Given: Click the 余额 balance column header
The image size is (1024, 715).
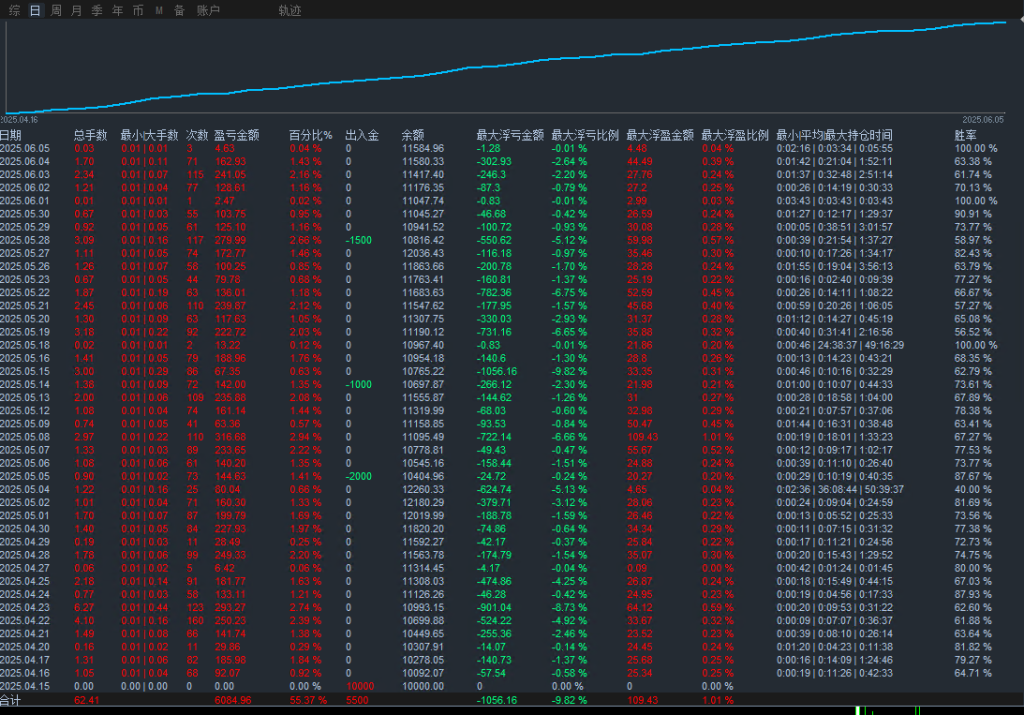Looking at the screenshot, I should (x=413, y=135).
